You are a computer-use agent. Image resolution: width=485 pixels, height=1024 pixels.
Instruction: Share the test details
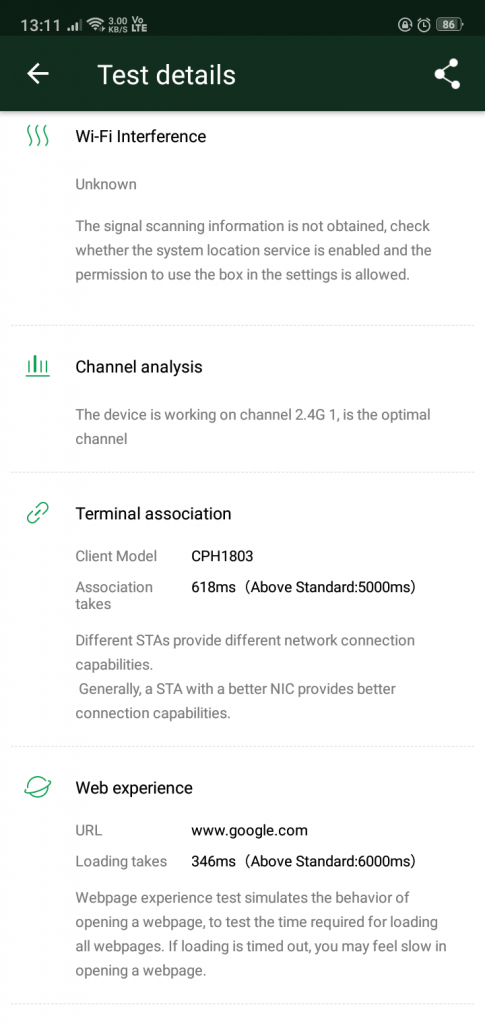pyautogui.click(x=447, y=74)
